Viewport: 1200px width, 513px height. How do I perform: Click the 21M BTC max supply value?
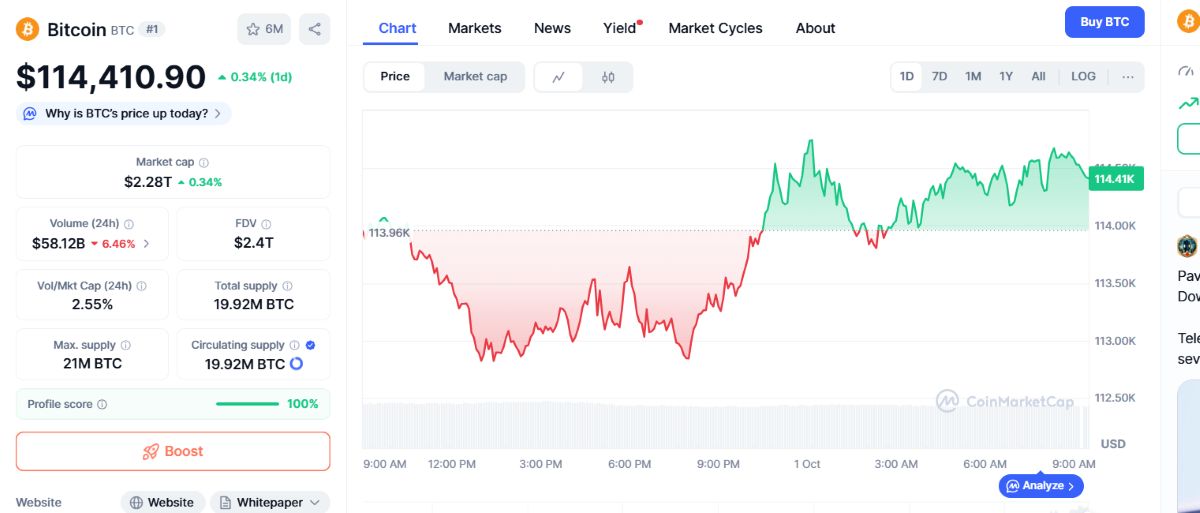click(x=92, y=363)
